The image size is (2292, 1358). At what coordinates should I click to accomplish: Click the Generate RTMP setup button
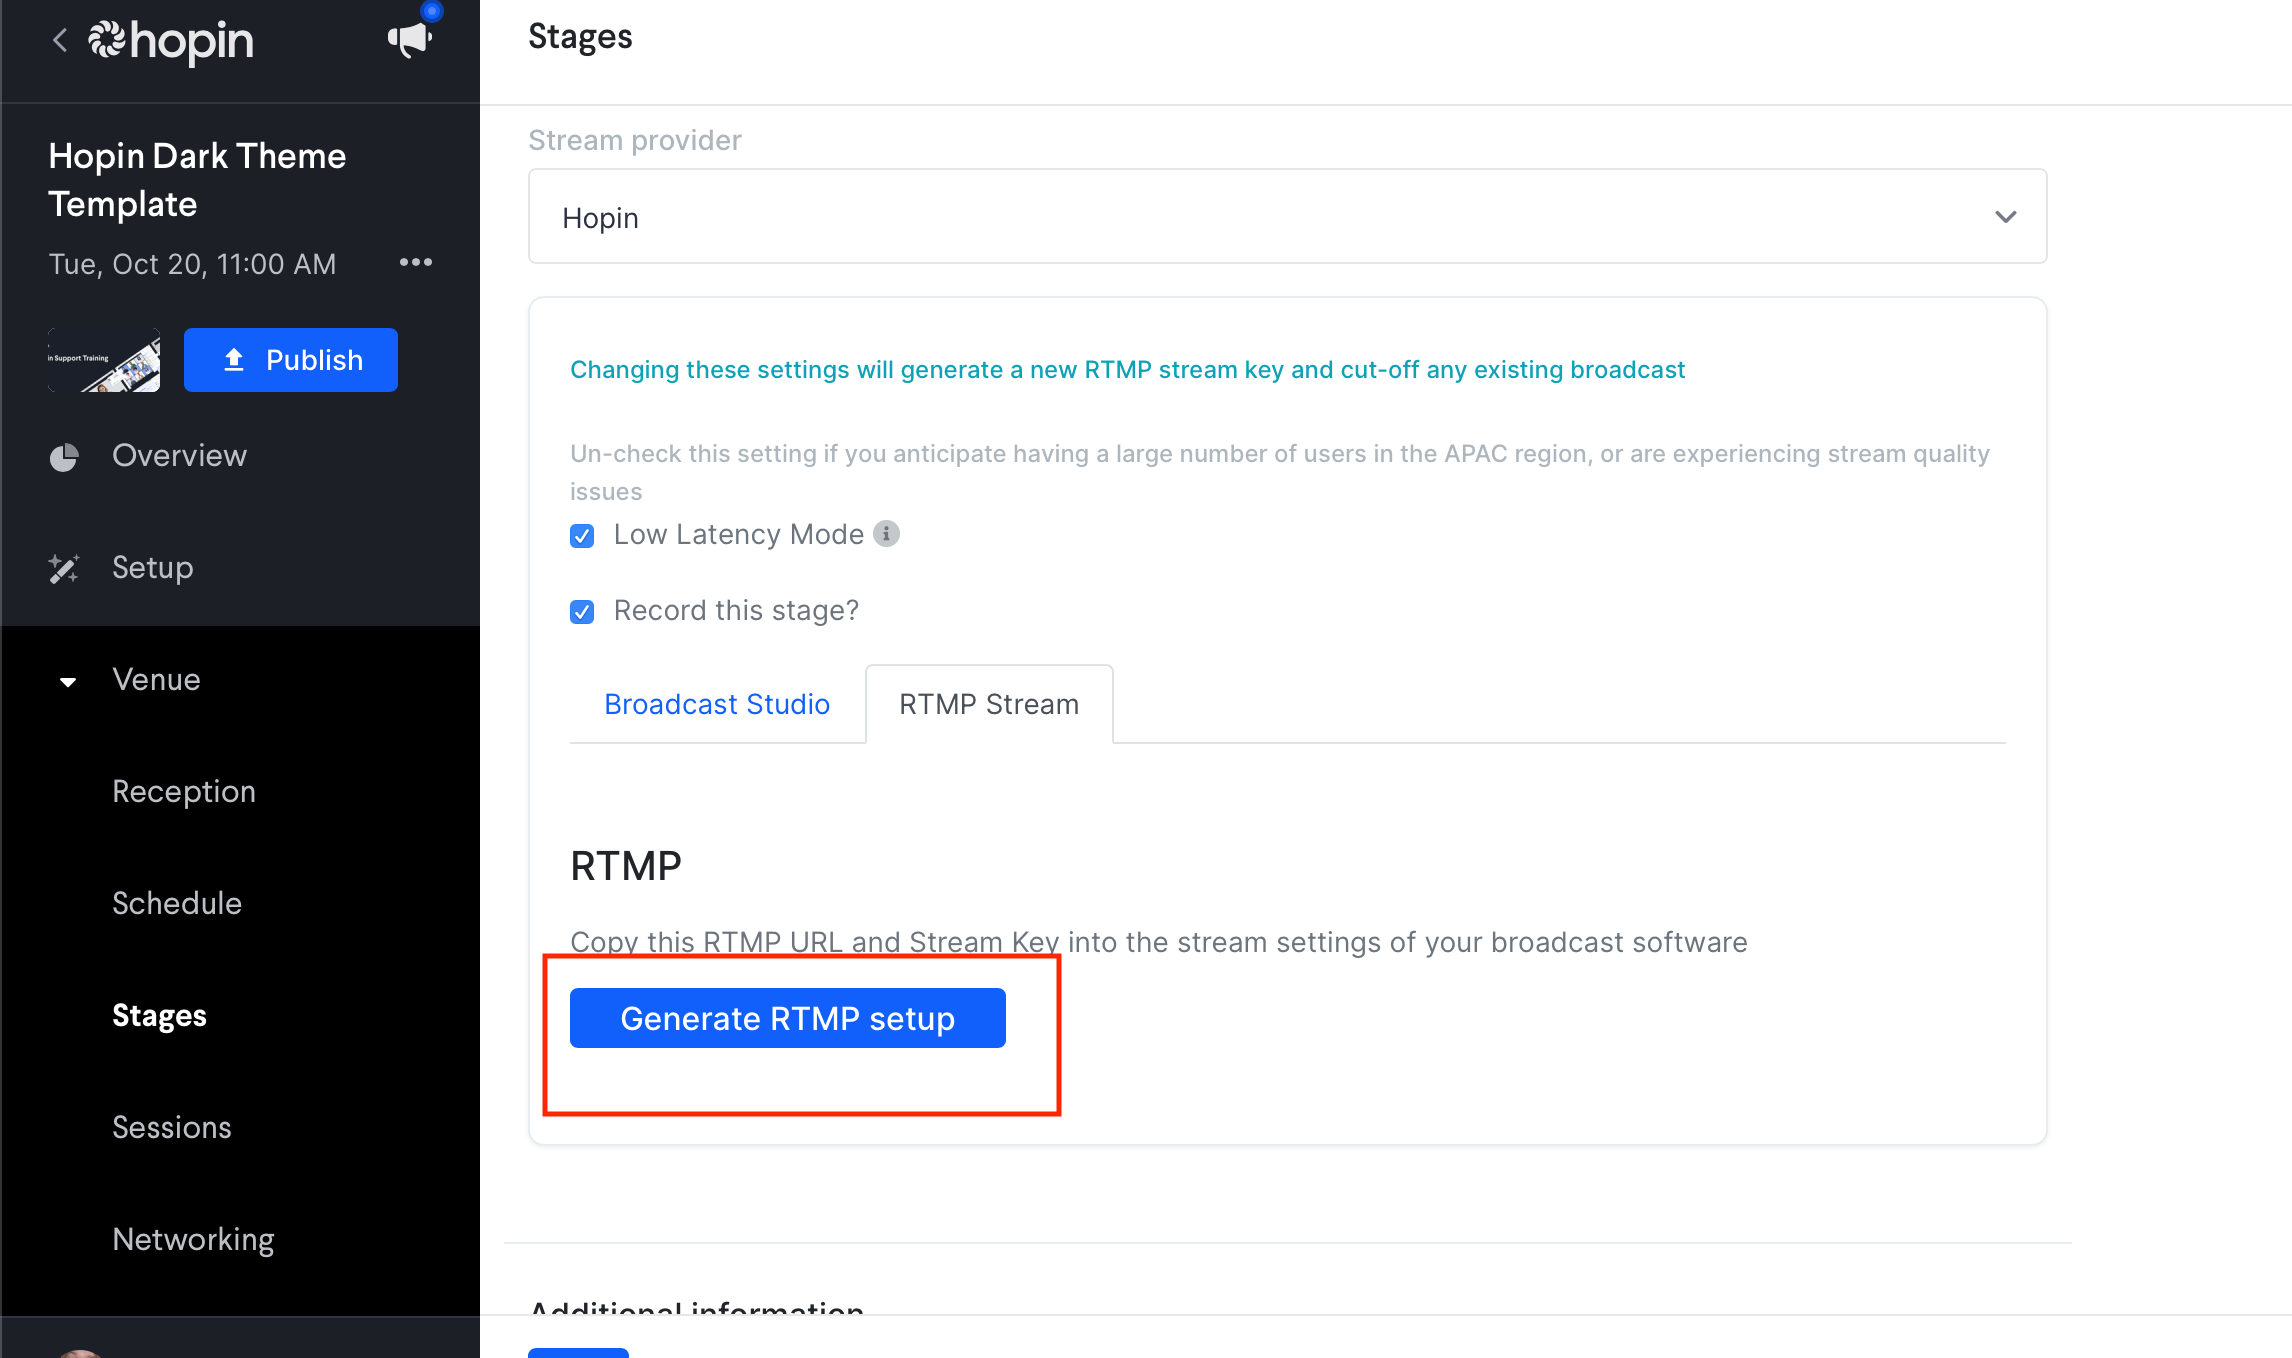point(787,1018)
